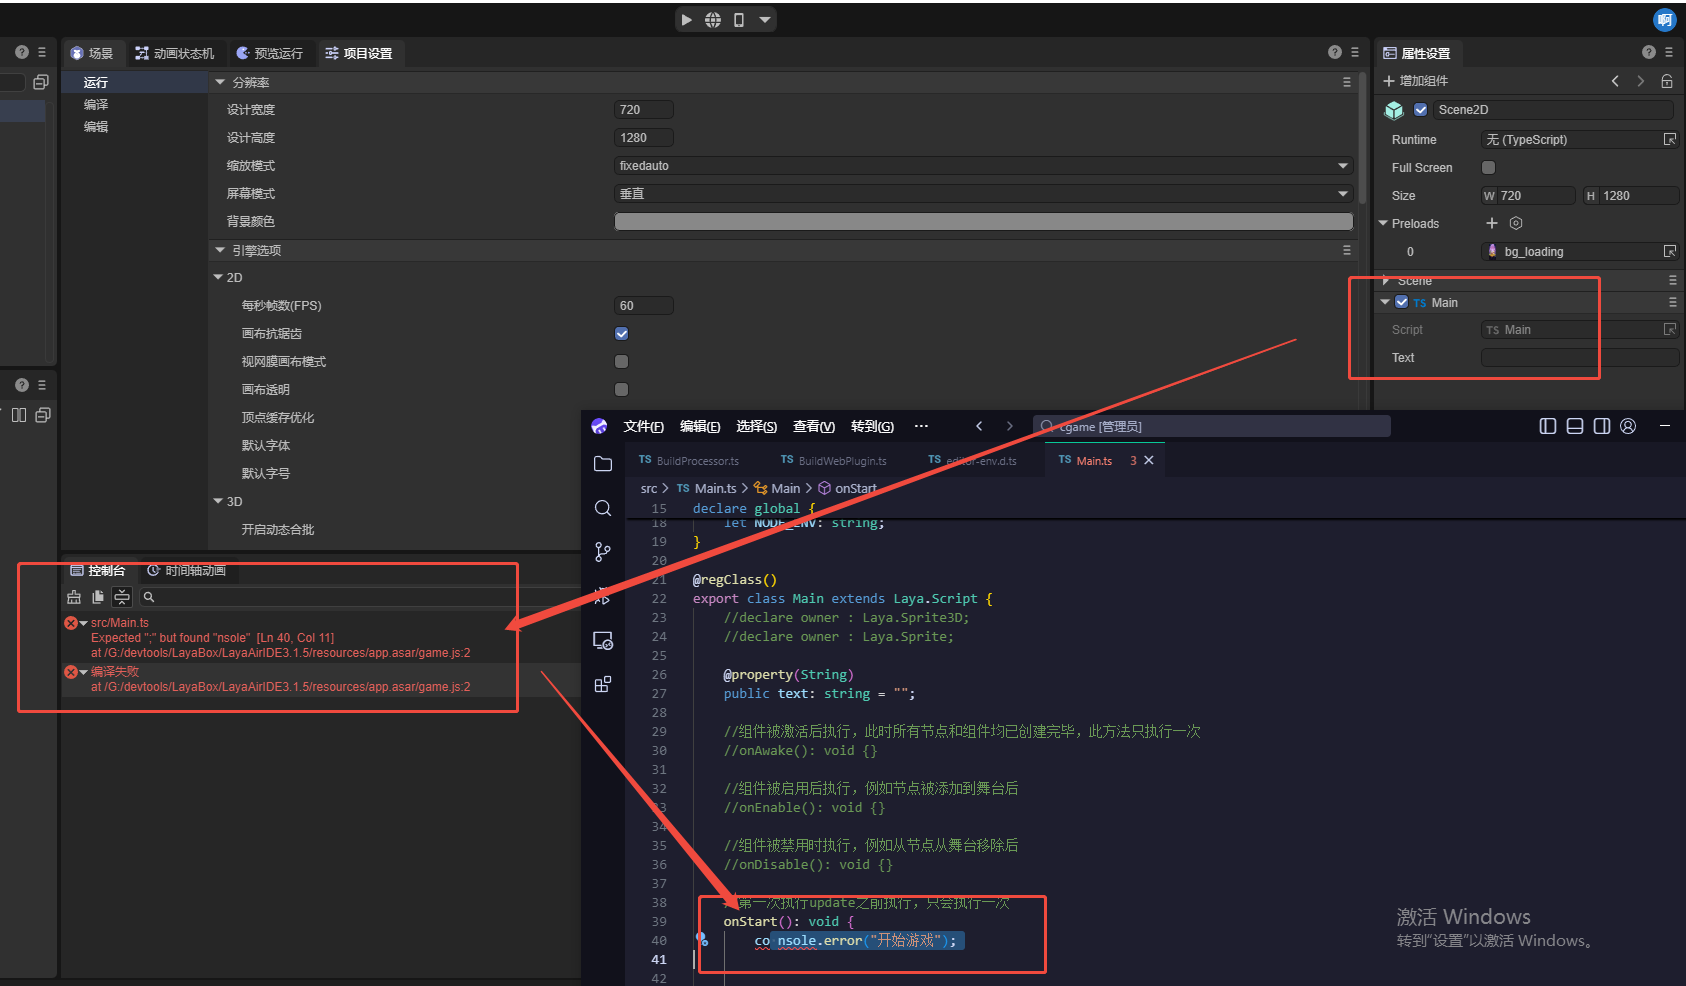
Task: Click the Search icon in activity bar
Action: (602, 508)
